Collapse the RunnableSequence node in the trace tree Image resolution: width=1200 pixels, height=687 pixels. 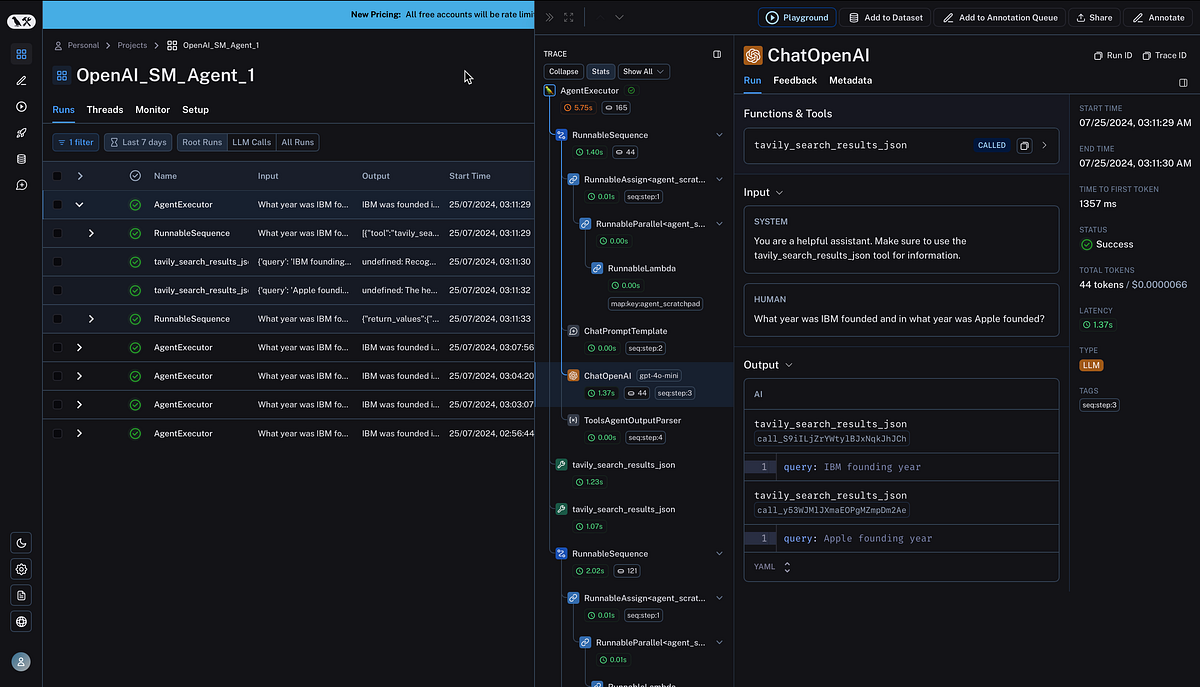pyautogui.click(x=719, y=133)
